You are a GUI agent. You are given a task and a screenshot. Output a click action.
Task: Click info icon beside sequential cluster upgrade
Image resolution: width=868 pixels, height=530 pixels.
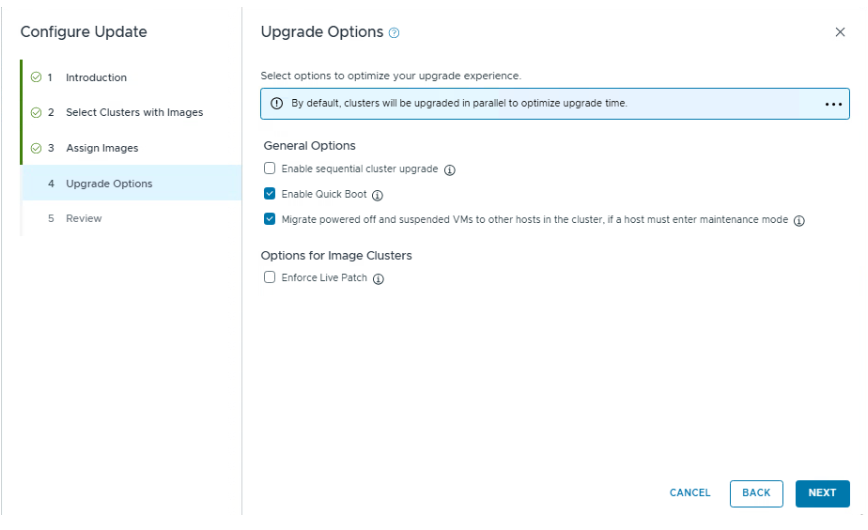pyautogui.click(x=450, y=170)
